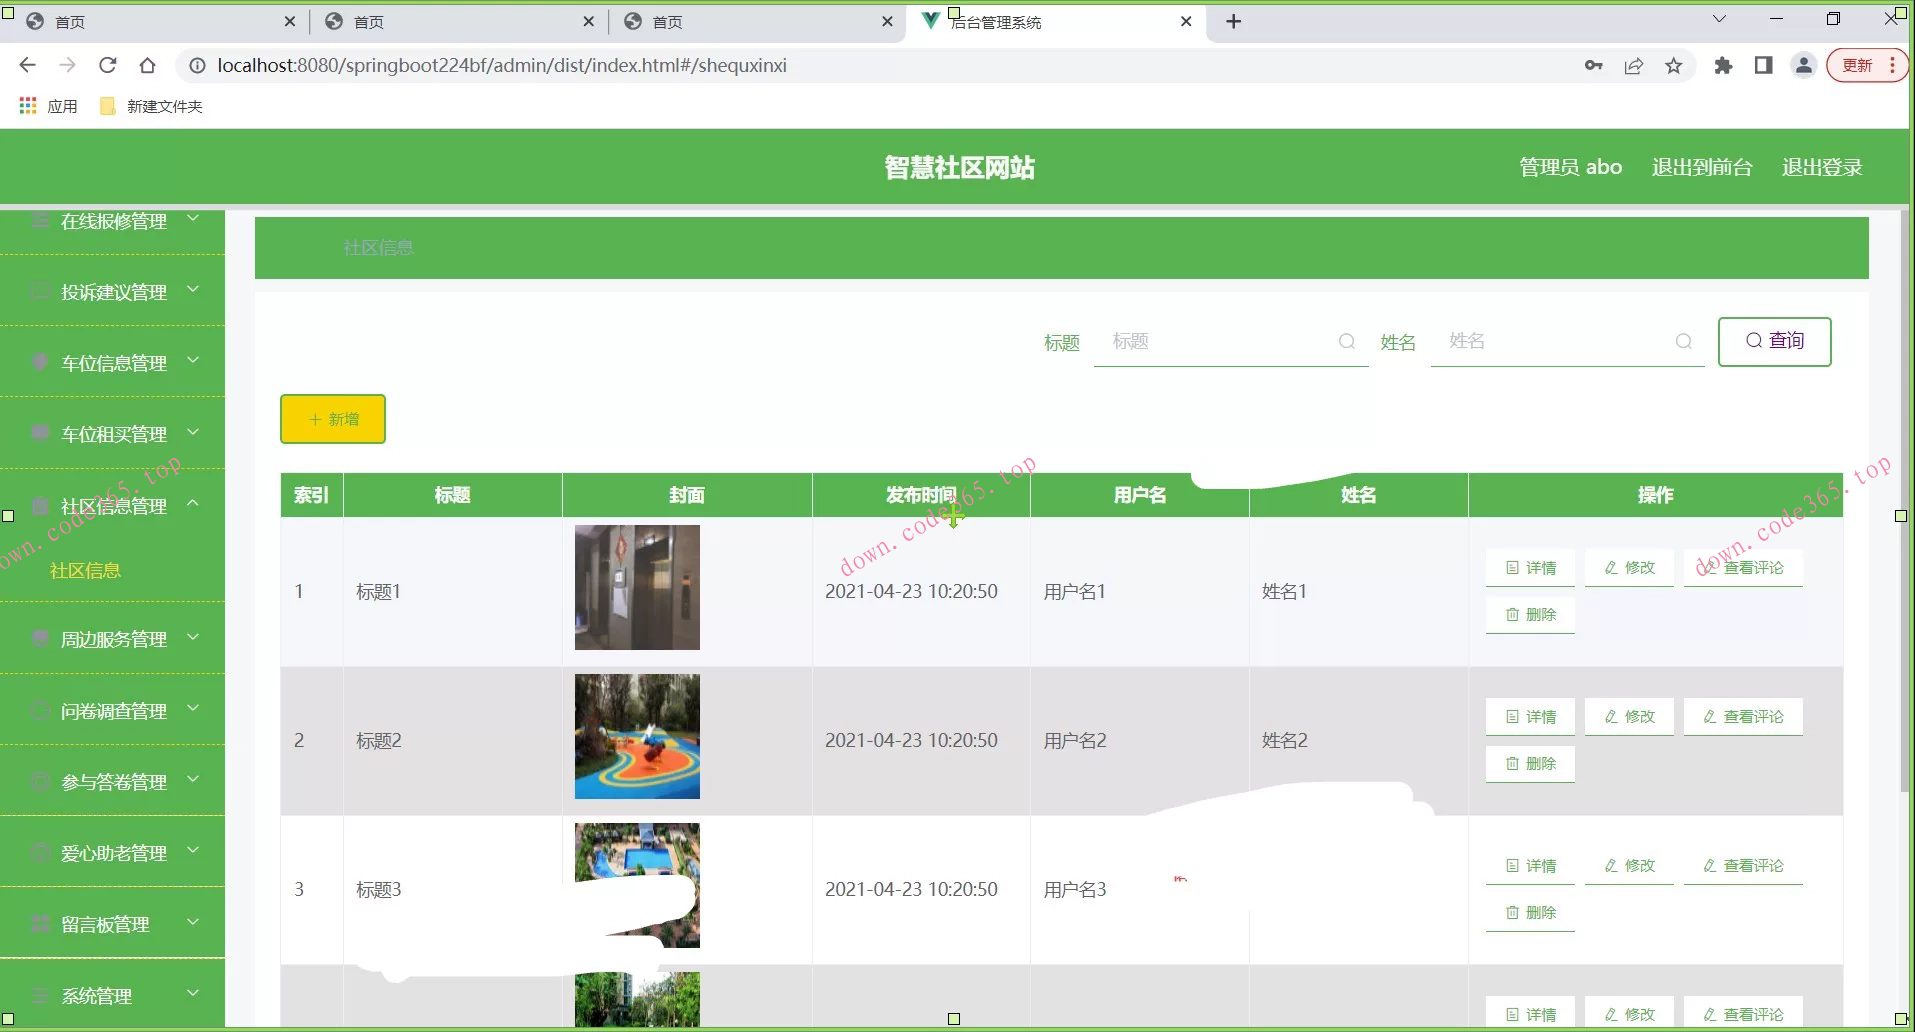Expand the 爱心助老管理 menu
Screen dimensions: 1915x1032
(x=193, y=851)
